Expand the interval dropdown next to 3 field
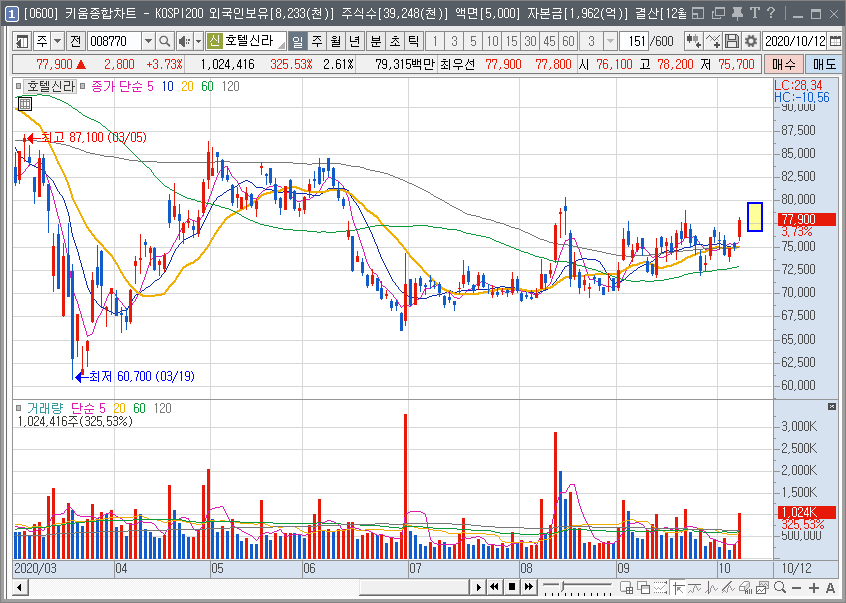 (x=610, y=41)
